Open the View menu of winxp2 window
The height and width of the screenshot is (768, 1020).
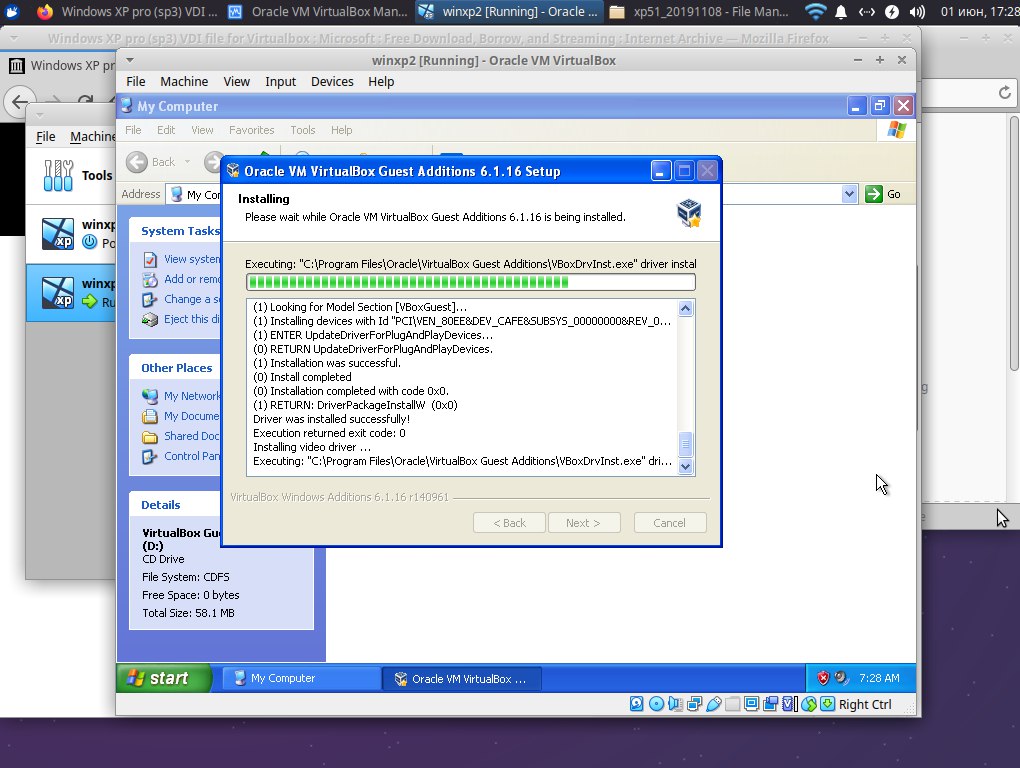[x=237, y=81]
